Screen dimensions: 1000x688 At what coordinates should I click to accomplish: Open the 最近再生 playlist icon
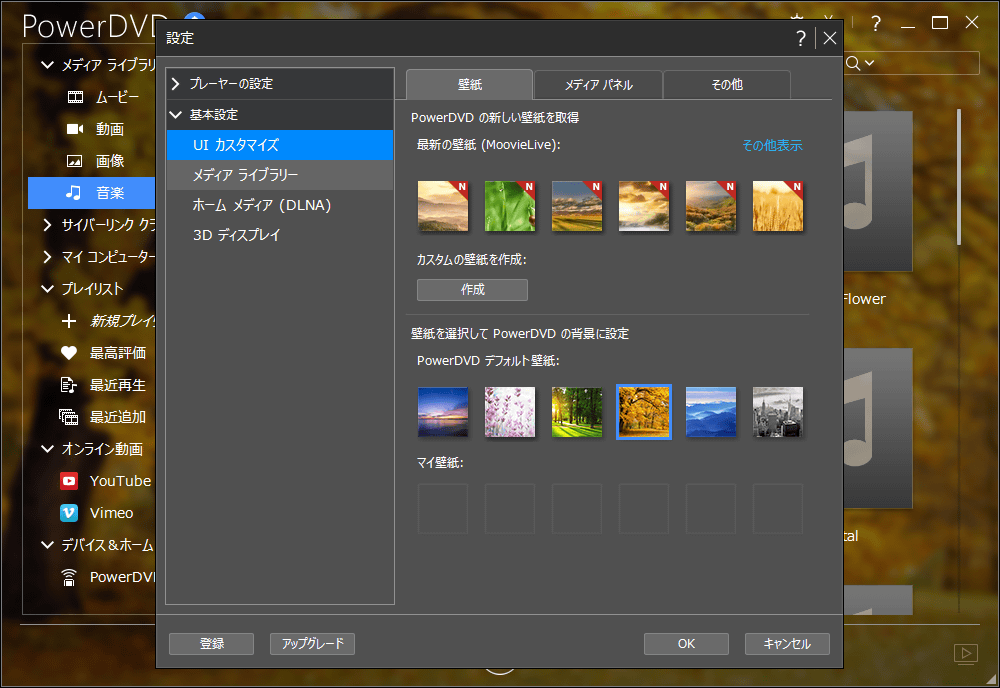click(x=68, y=384)
